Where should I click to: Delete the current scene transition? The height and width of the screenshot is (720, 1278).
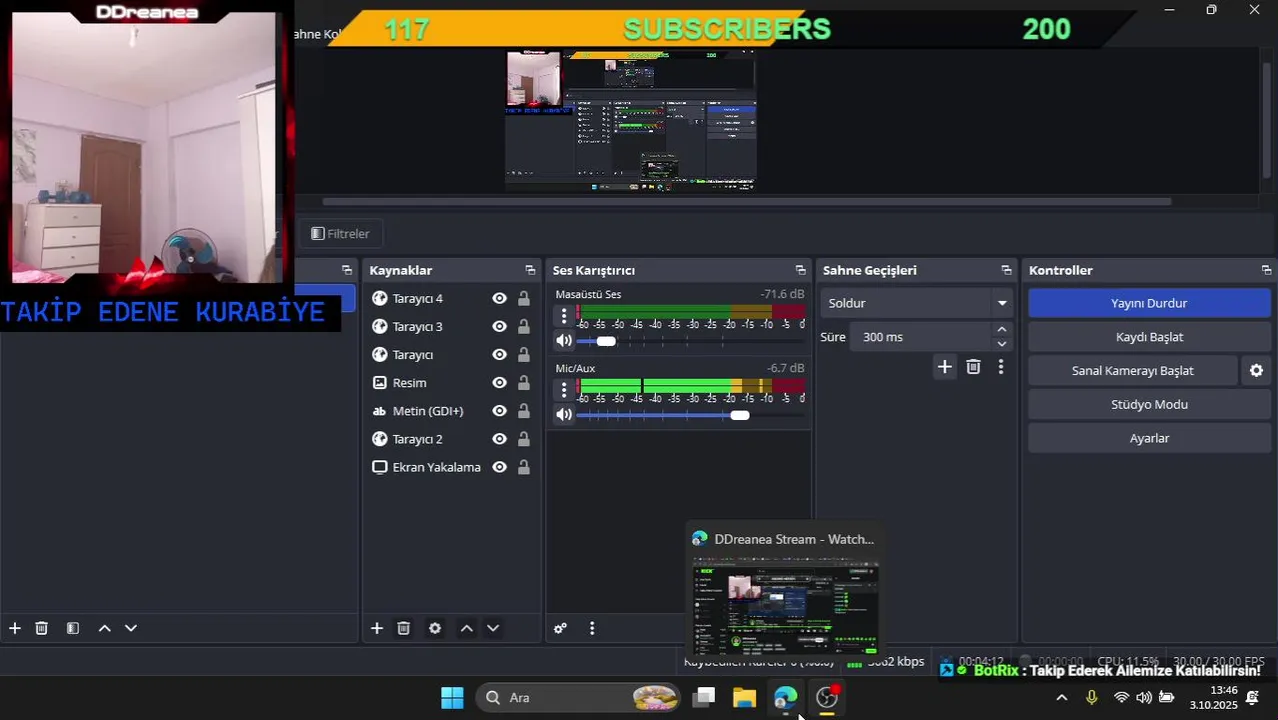click(973, 367)
